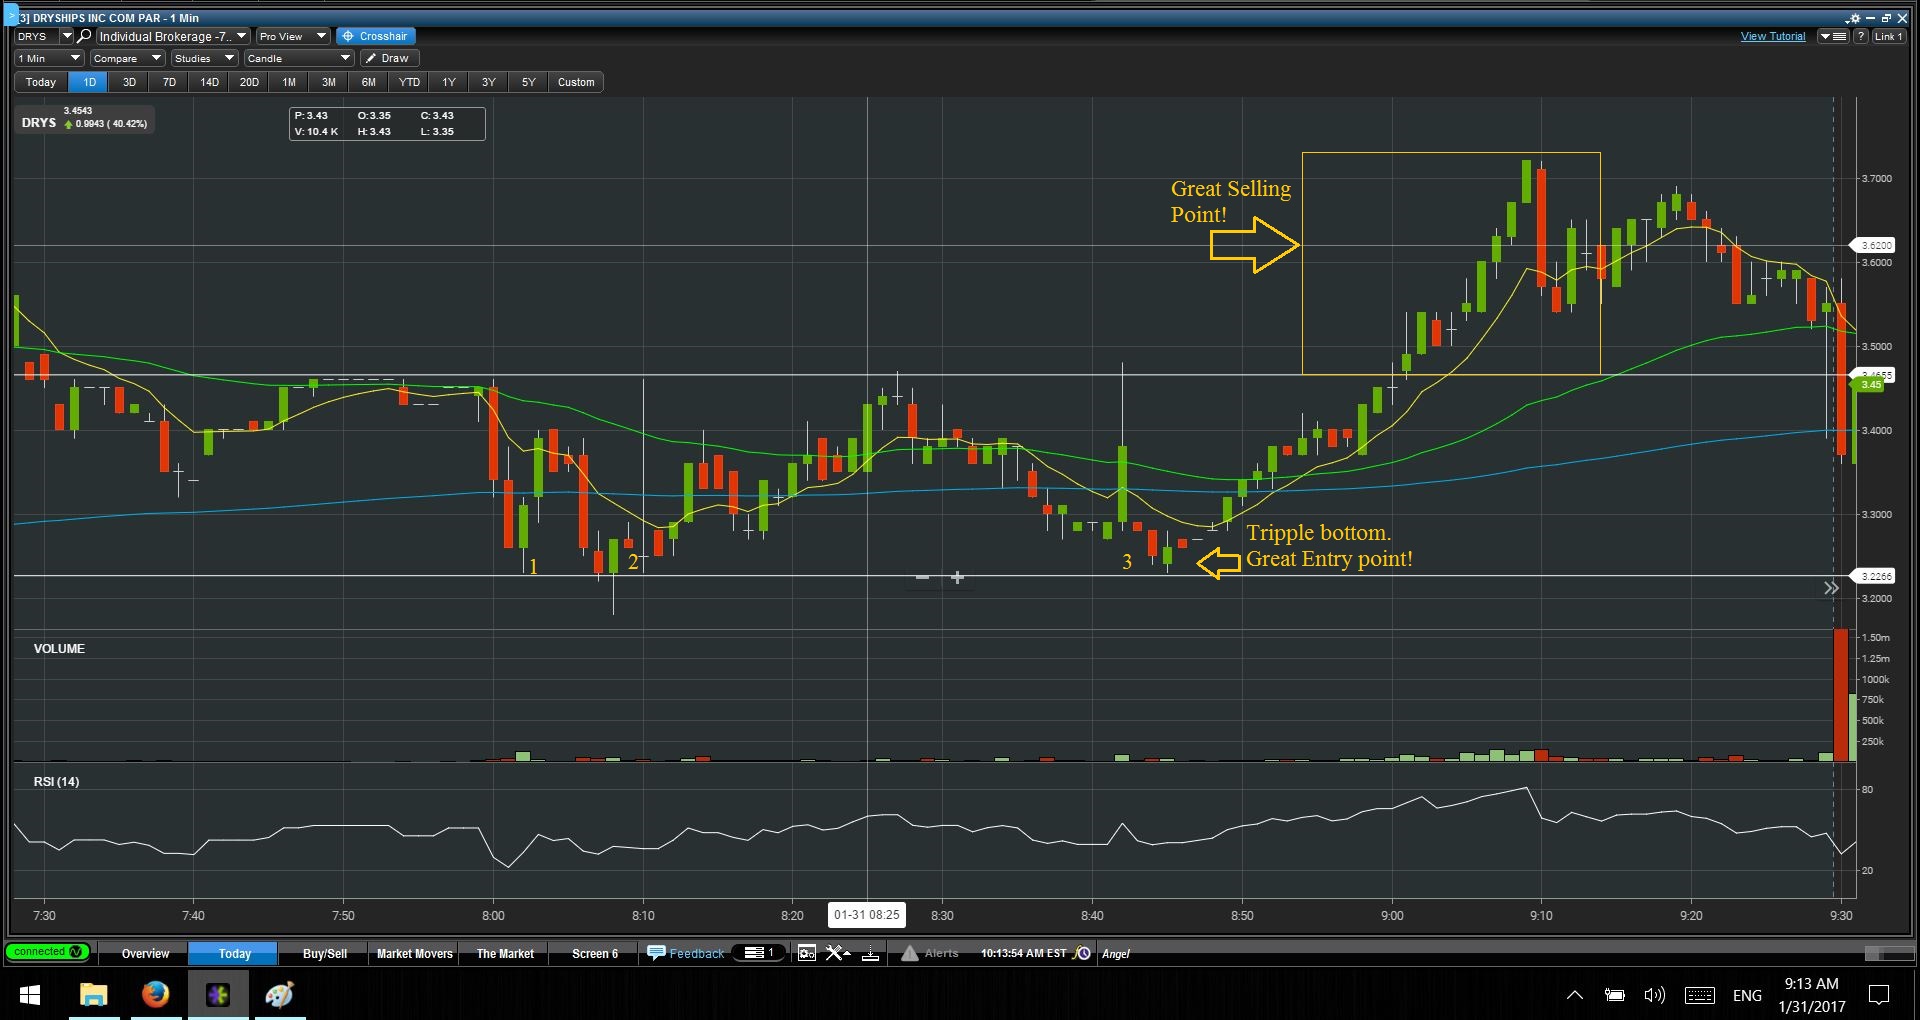
Task: Open the Alerts panel
Action: [931, 953]
